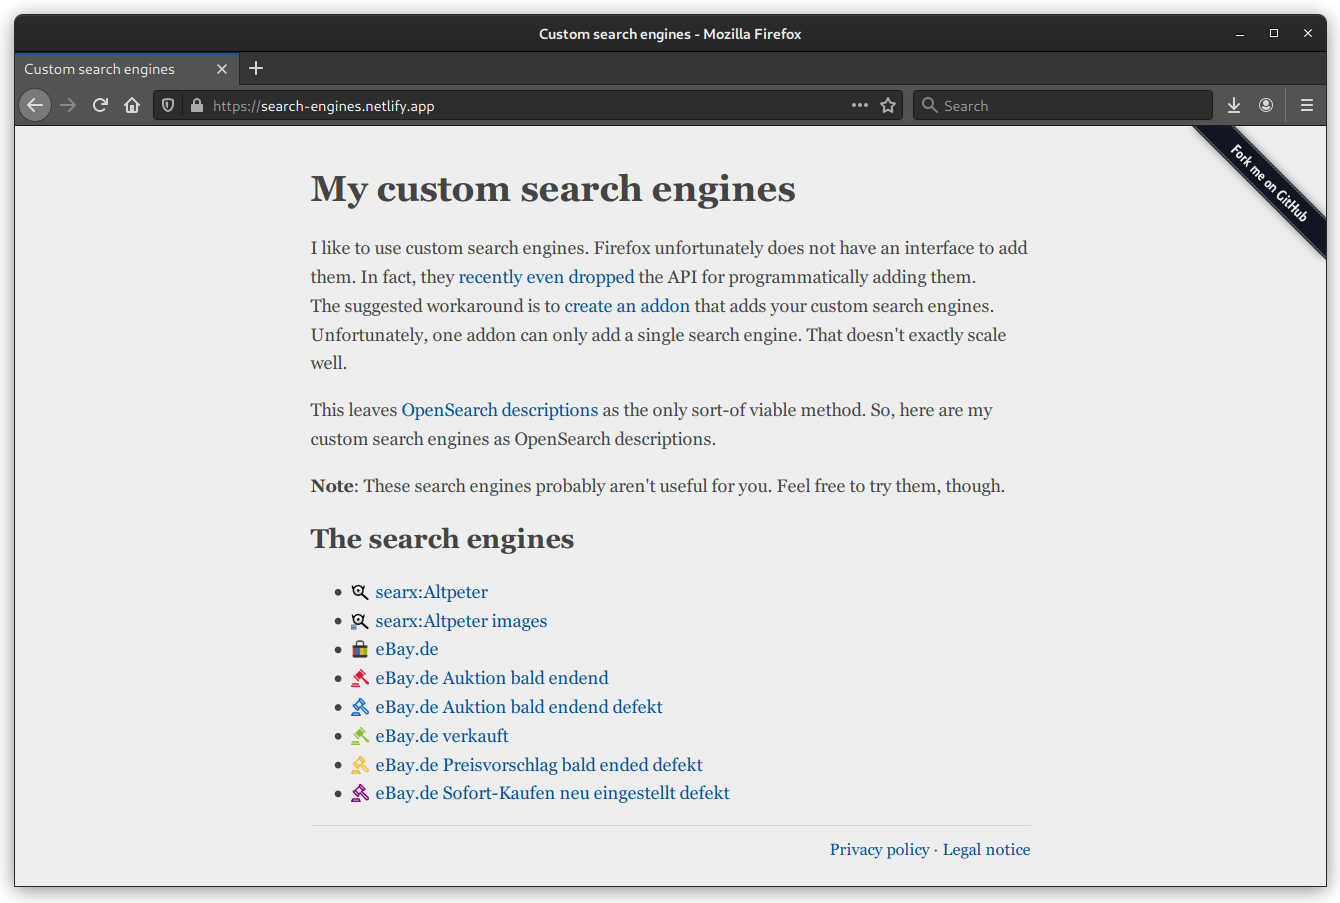This screenshot has width=1340, height=903.
Task: Maximize the Firefox window
Action: point(1274,34)
